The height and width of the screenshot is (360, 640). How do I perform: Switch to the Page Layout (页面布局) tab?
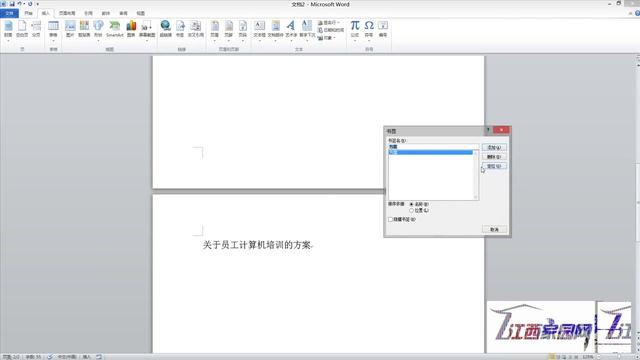point(67,13)
